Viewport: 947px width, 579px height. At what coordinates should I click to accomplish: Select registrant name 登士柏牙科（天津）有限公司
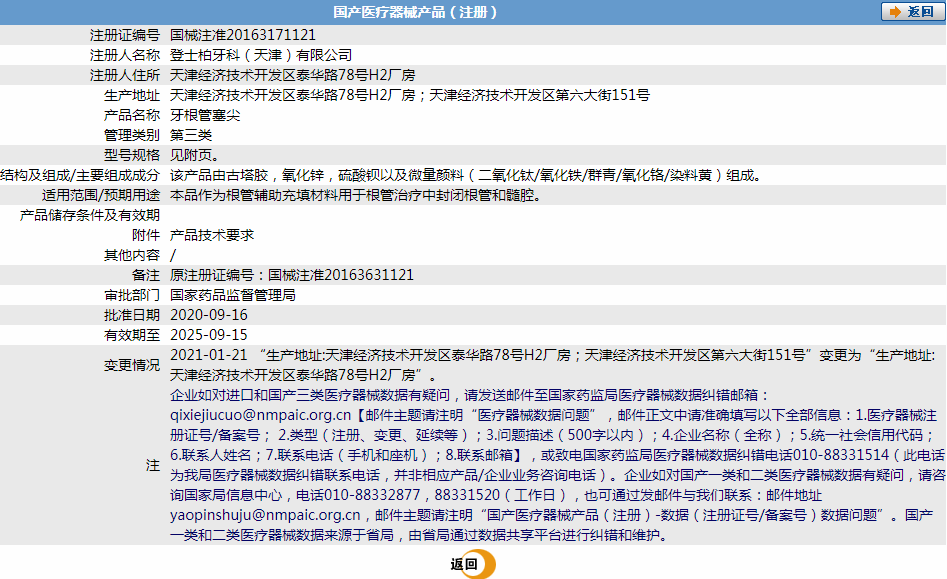click(261, 55)
